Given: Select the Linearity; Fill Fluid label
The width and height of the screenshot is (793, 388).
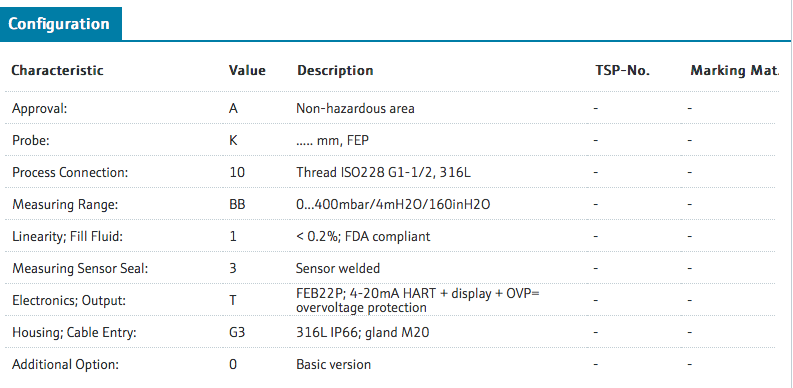Looking at the screenshot, I should click(x=67, y=236).
